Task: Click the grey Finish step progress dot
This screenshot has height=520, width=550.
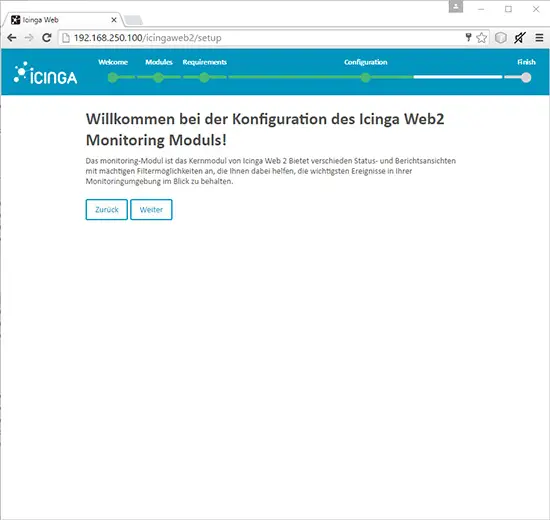Action: tap(526, 78)
